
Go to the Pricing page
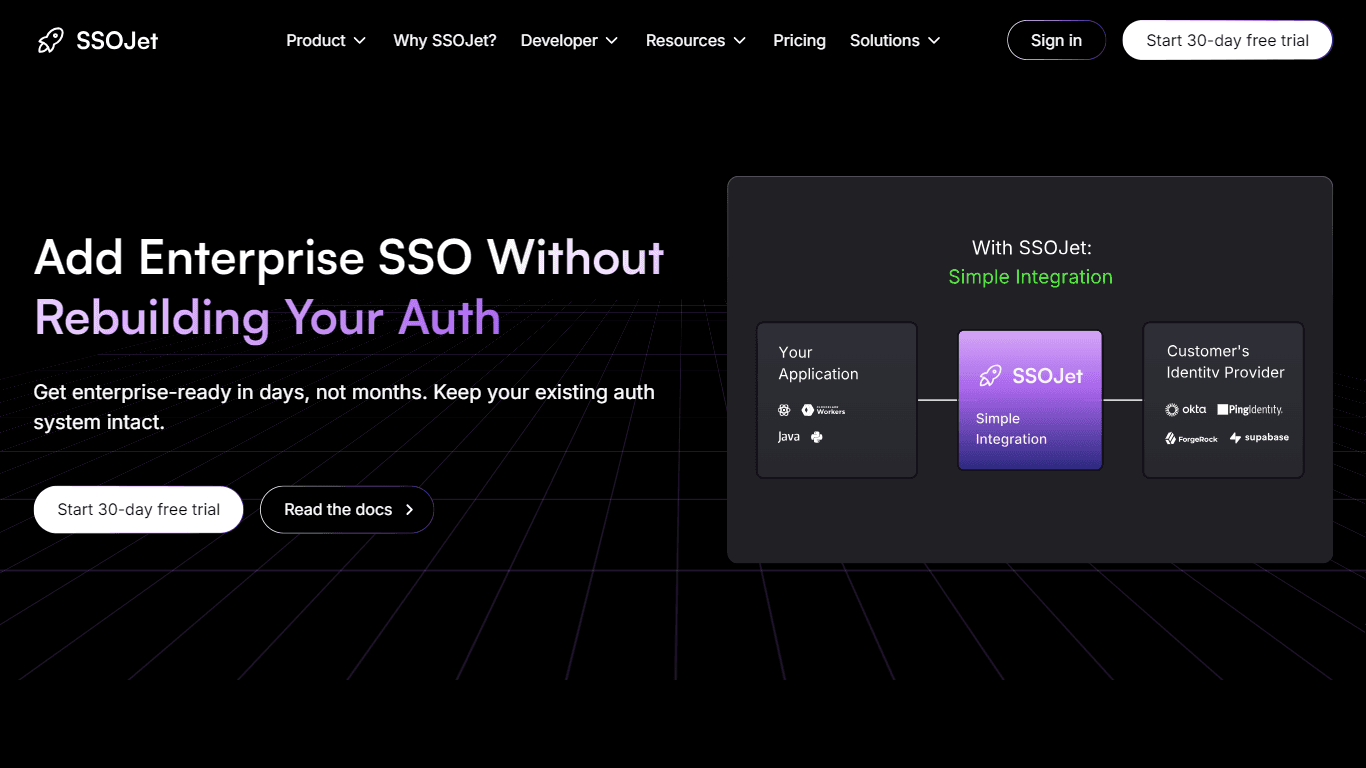799,41
